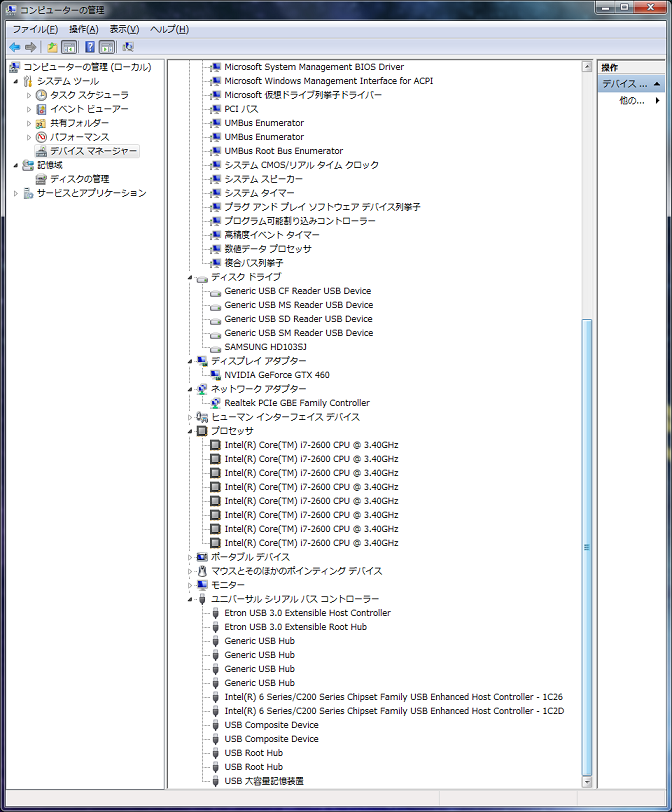This screenshot has height=812, width=672.
Task: Collapse the ディスク ドライブ category
Action: coord(190,278)
